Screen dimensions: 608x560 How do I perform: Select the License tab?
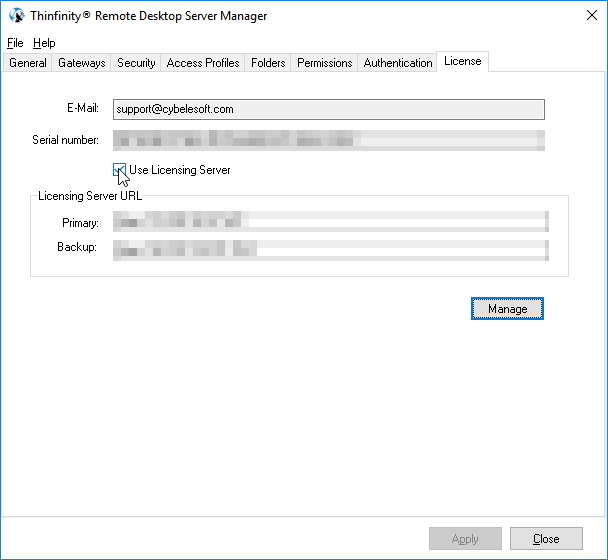(x=463, y=61)
